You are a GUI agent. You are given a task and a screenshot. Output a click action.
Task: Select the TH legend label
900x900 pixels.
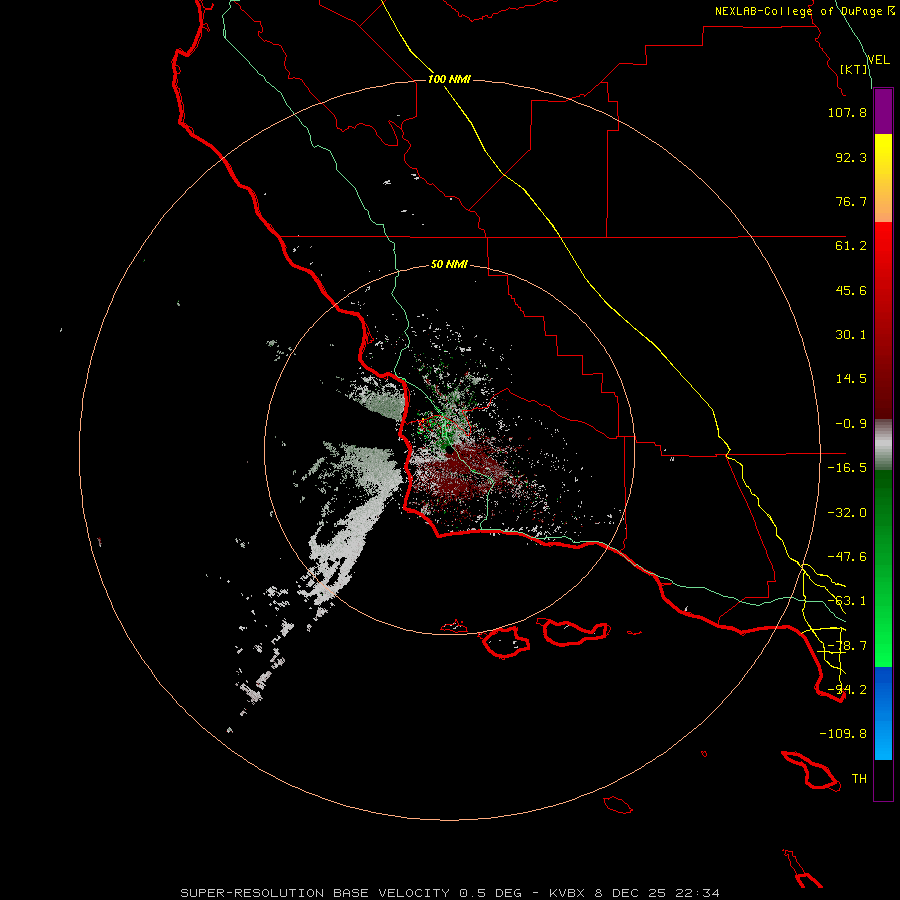(x=859, y=779)
